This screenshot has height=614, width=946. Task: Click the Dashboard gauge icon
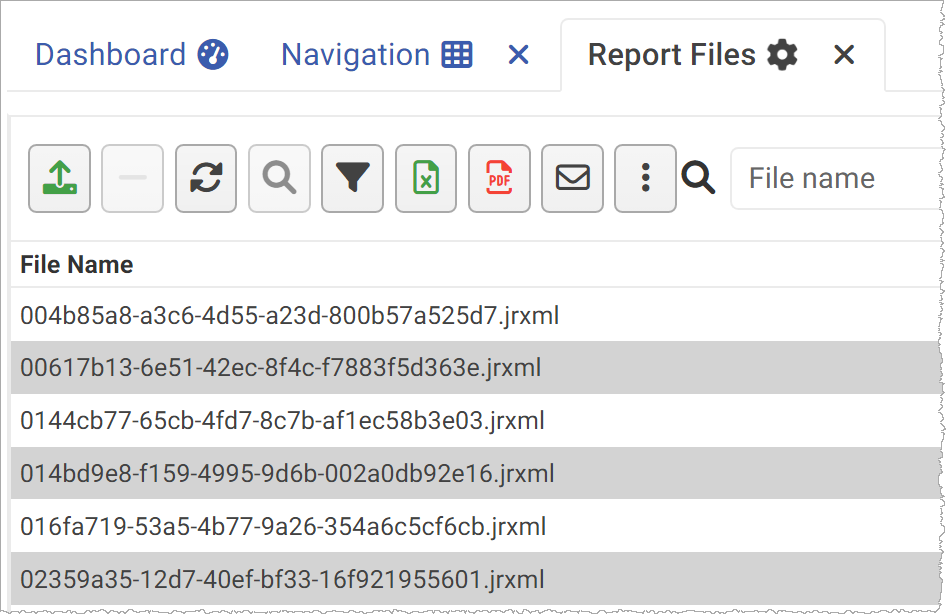point(213,55)
